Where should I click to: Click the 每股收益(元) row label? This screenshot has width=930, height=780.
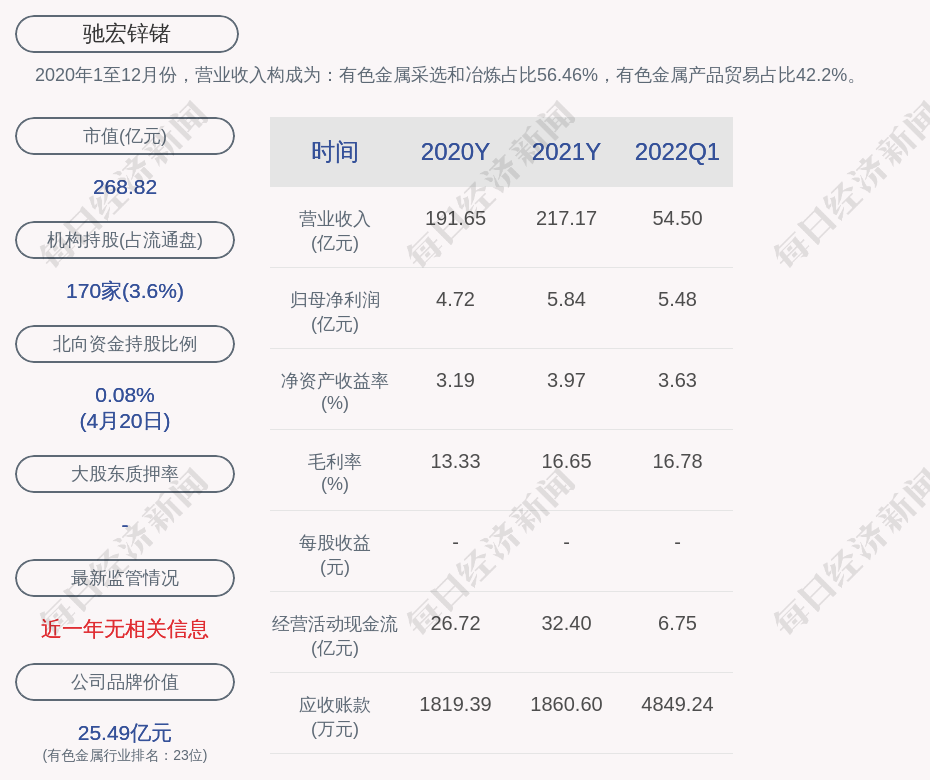[x=335, y=555]
